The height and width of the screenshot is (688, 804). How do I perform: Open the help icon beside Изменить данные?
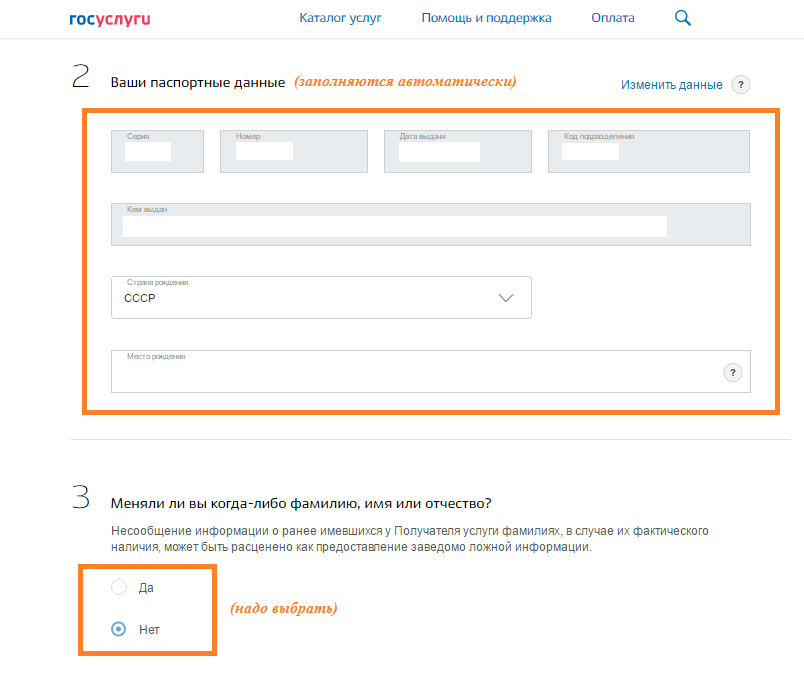(740, 85)
